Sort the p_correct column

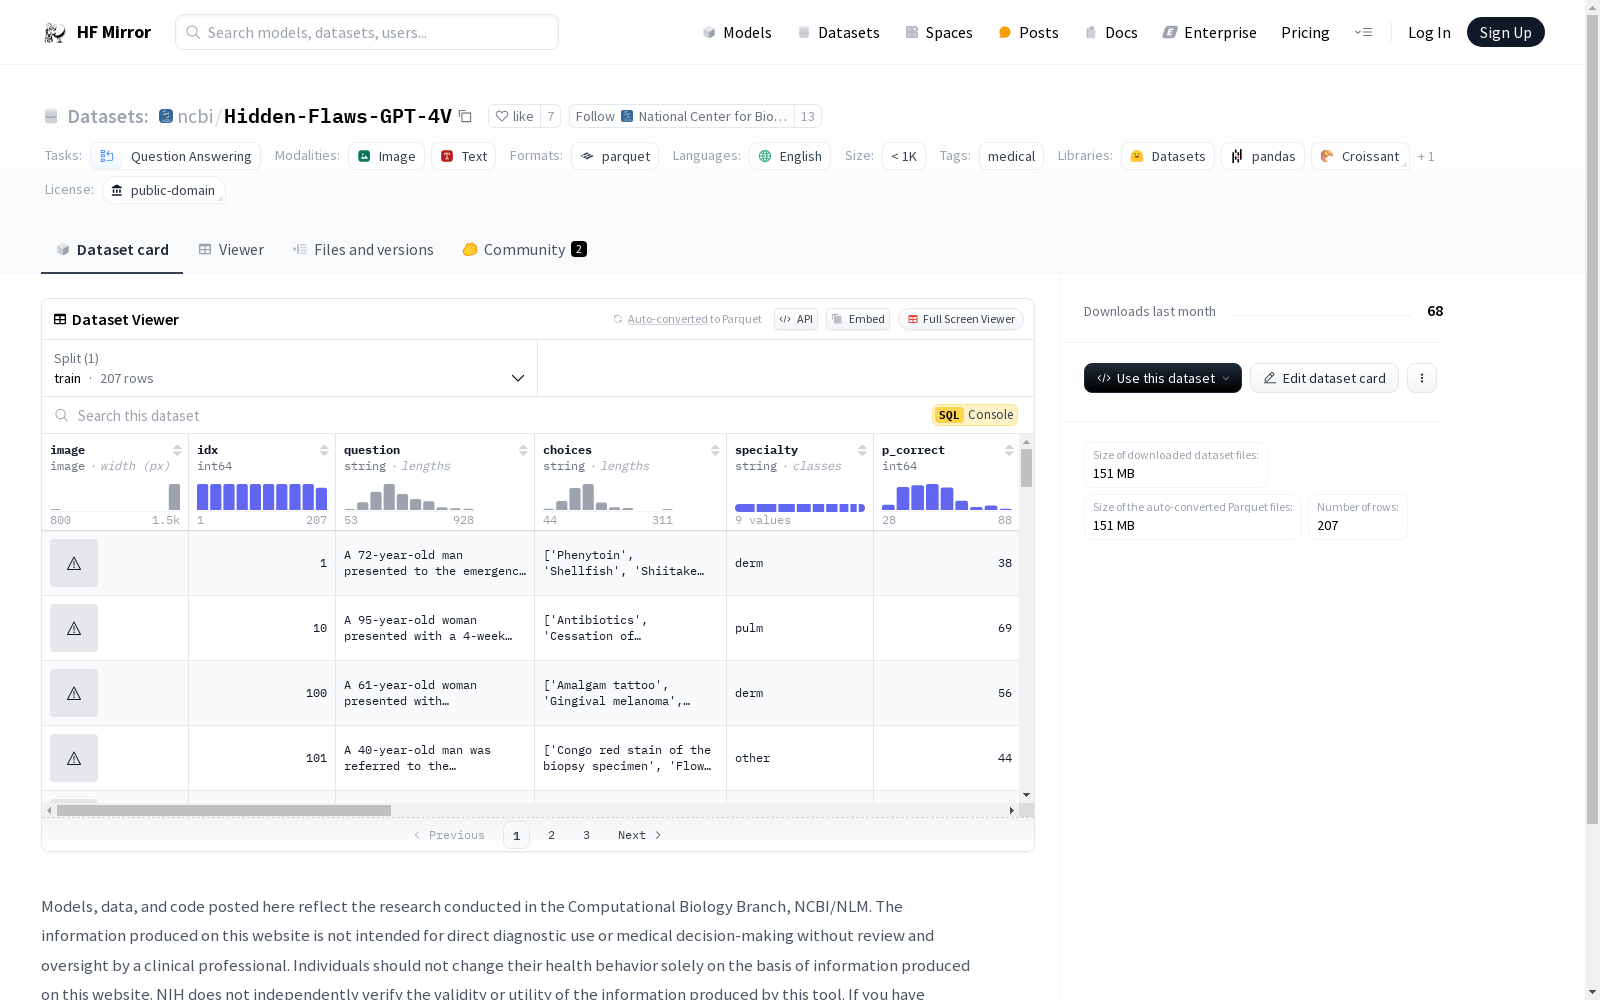coord(1009,450)
